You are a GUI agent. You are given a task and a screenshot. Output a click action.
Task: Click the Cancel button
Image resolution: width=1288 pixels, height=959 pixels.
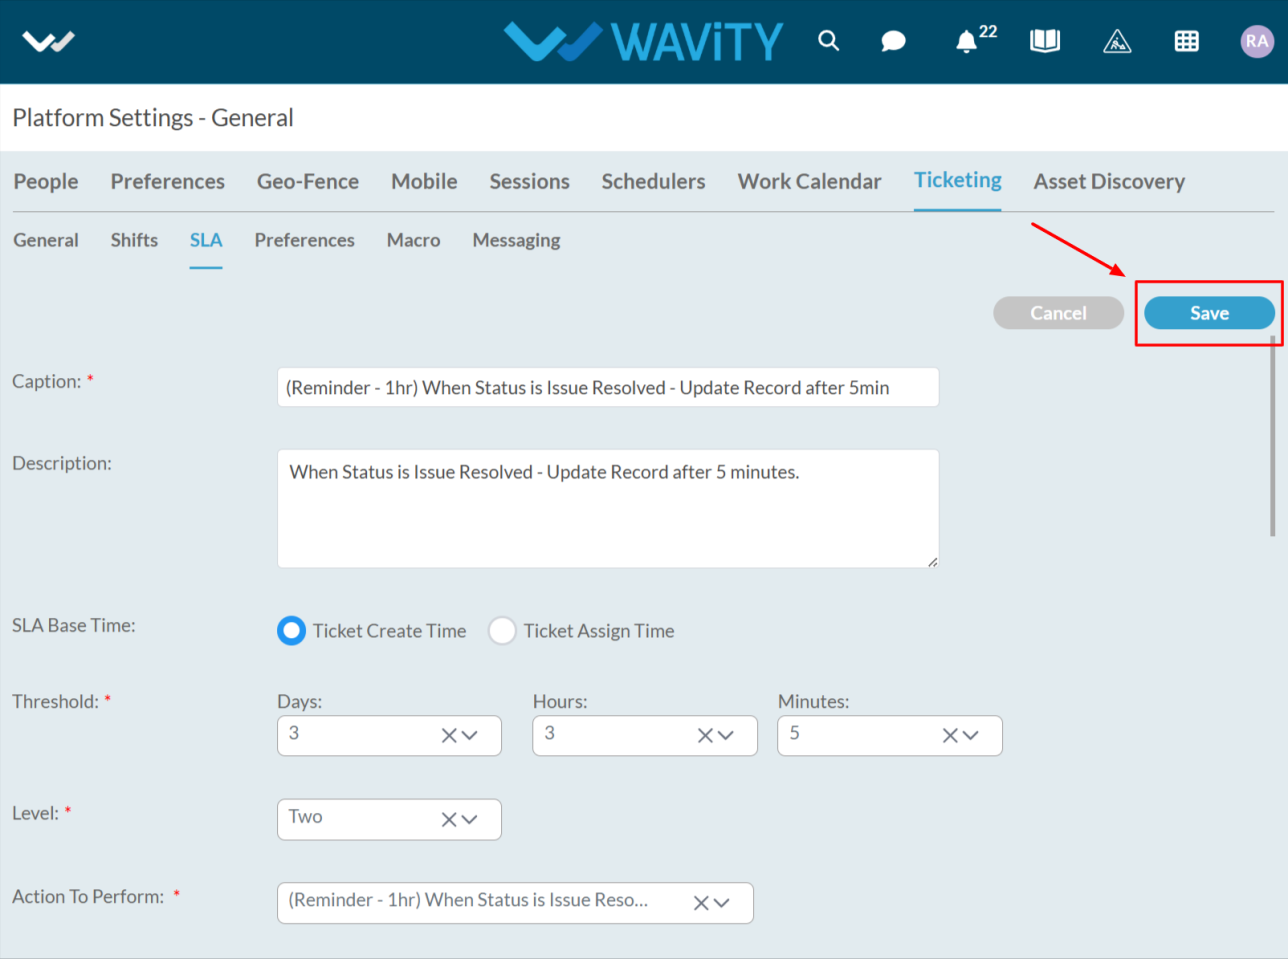(1058, 313)
